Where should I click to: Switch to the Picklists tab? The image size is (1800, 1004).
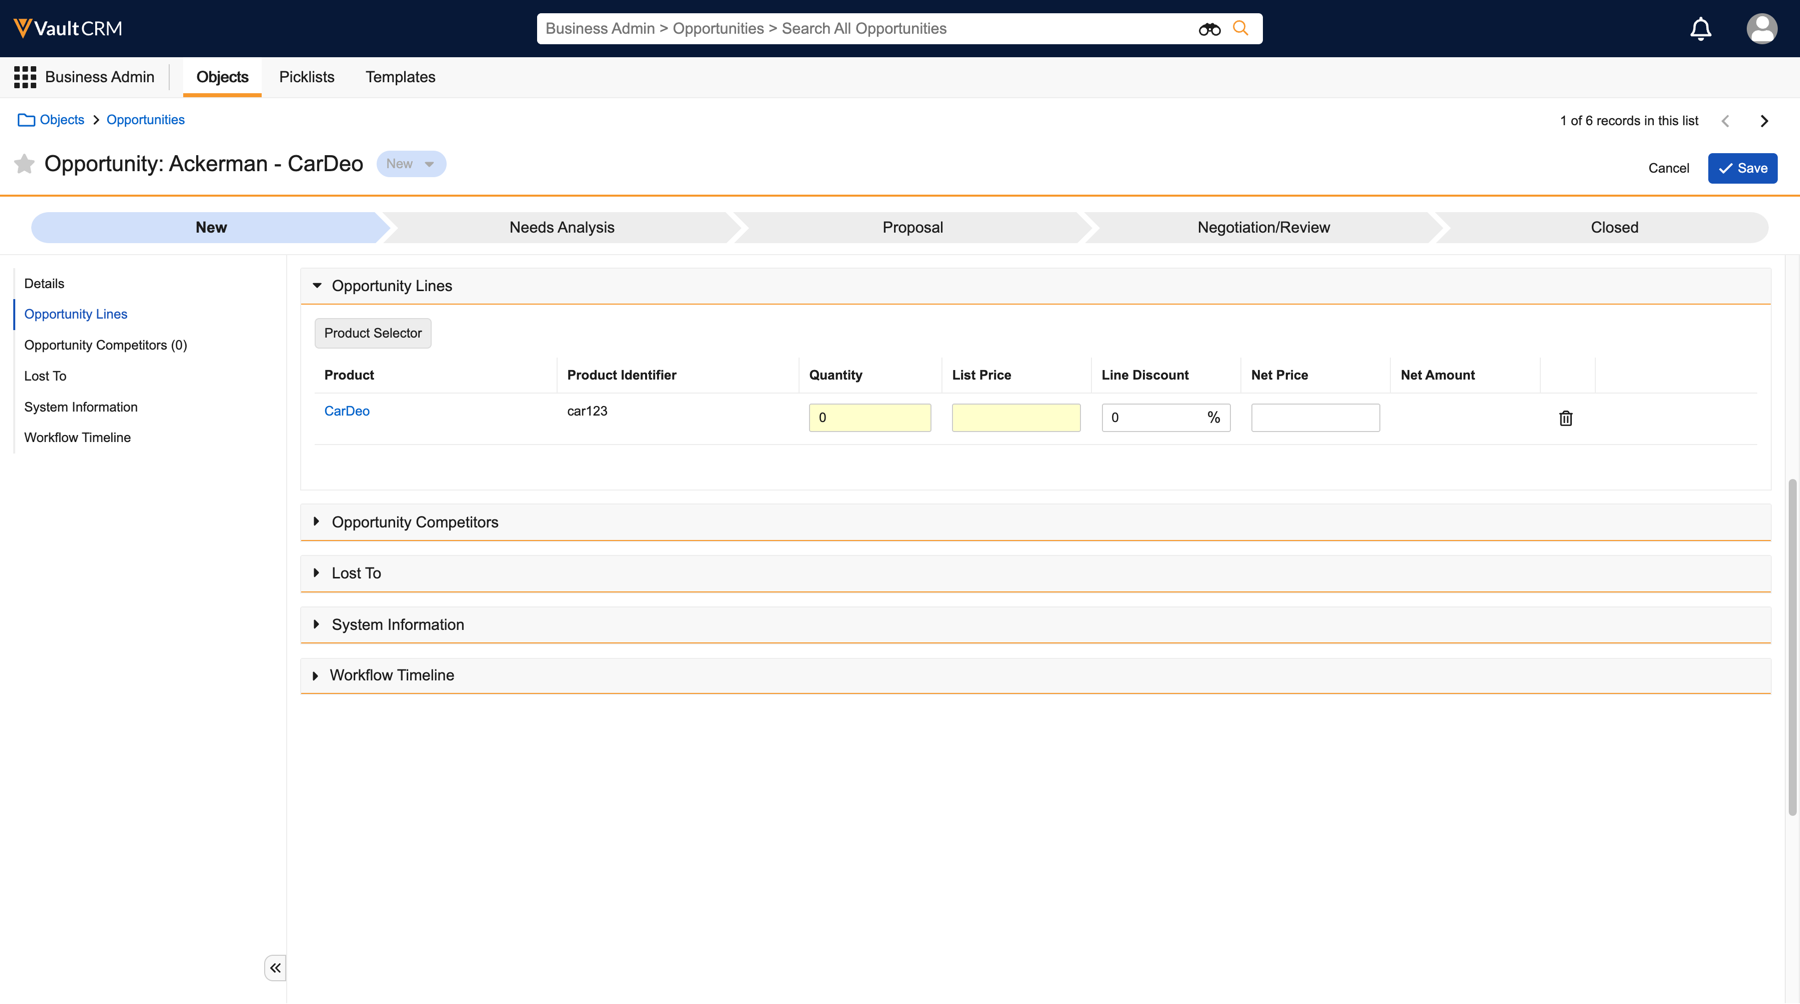point(306,77)
